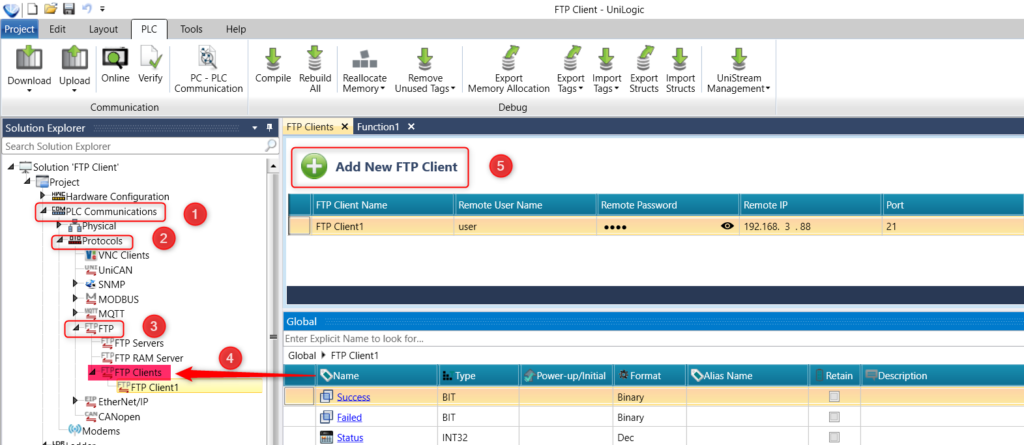
Task: Close the FTP Clients tab
Action: 345,127
